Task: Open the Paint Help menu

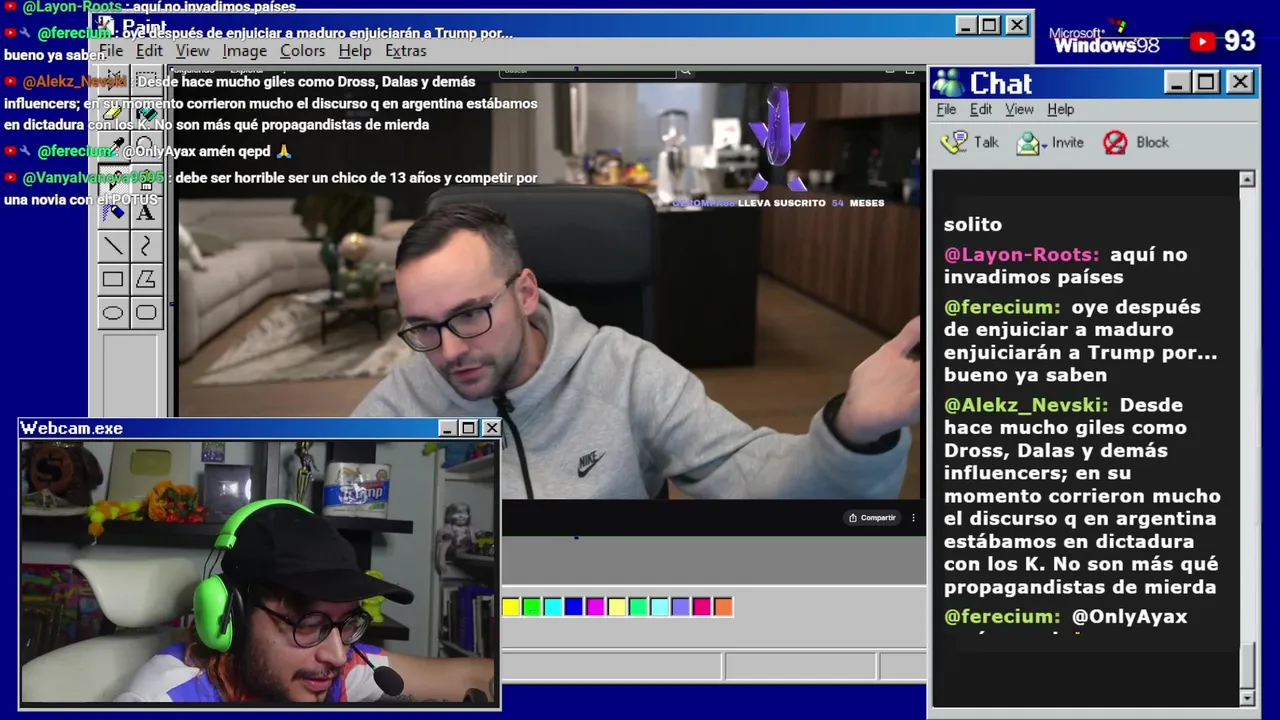Action: click(354, 51)
